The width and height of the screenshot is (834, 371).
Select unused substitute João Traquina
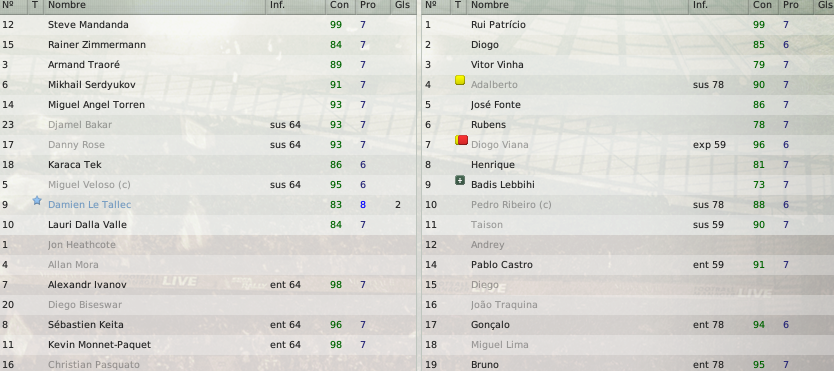point(628,305)
